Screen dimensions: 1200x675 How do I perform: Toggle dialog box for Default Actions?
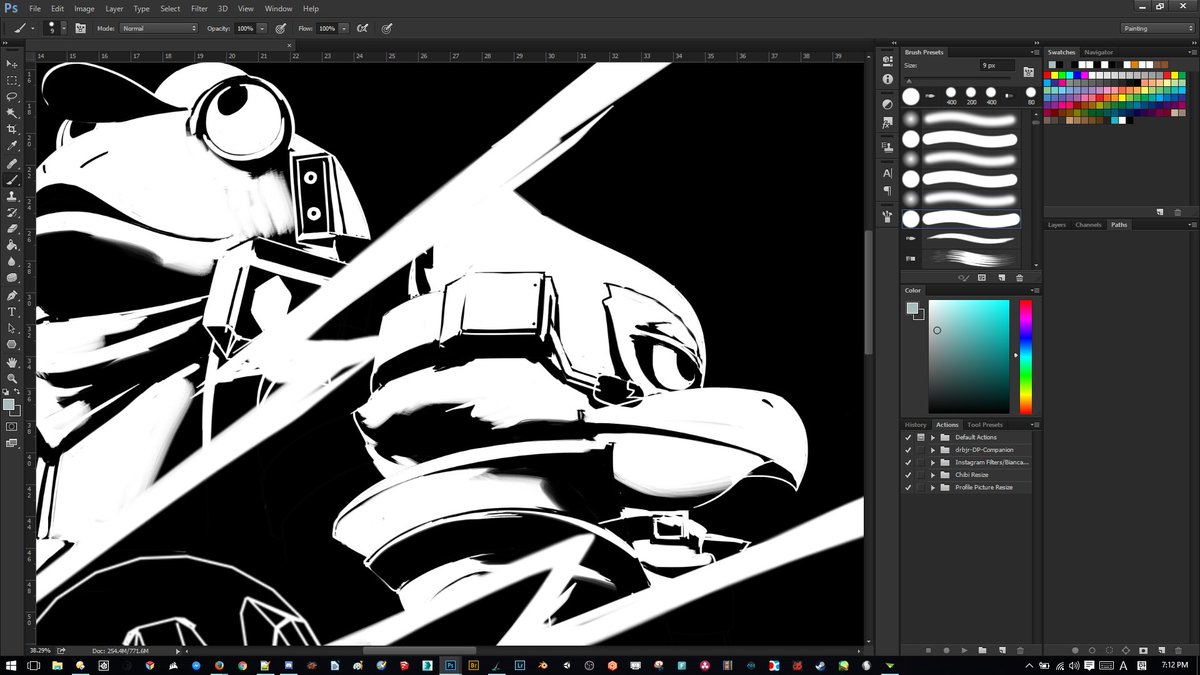(920, 437)
